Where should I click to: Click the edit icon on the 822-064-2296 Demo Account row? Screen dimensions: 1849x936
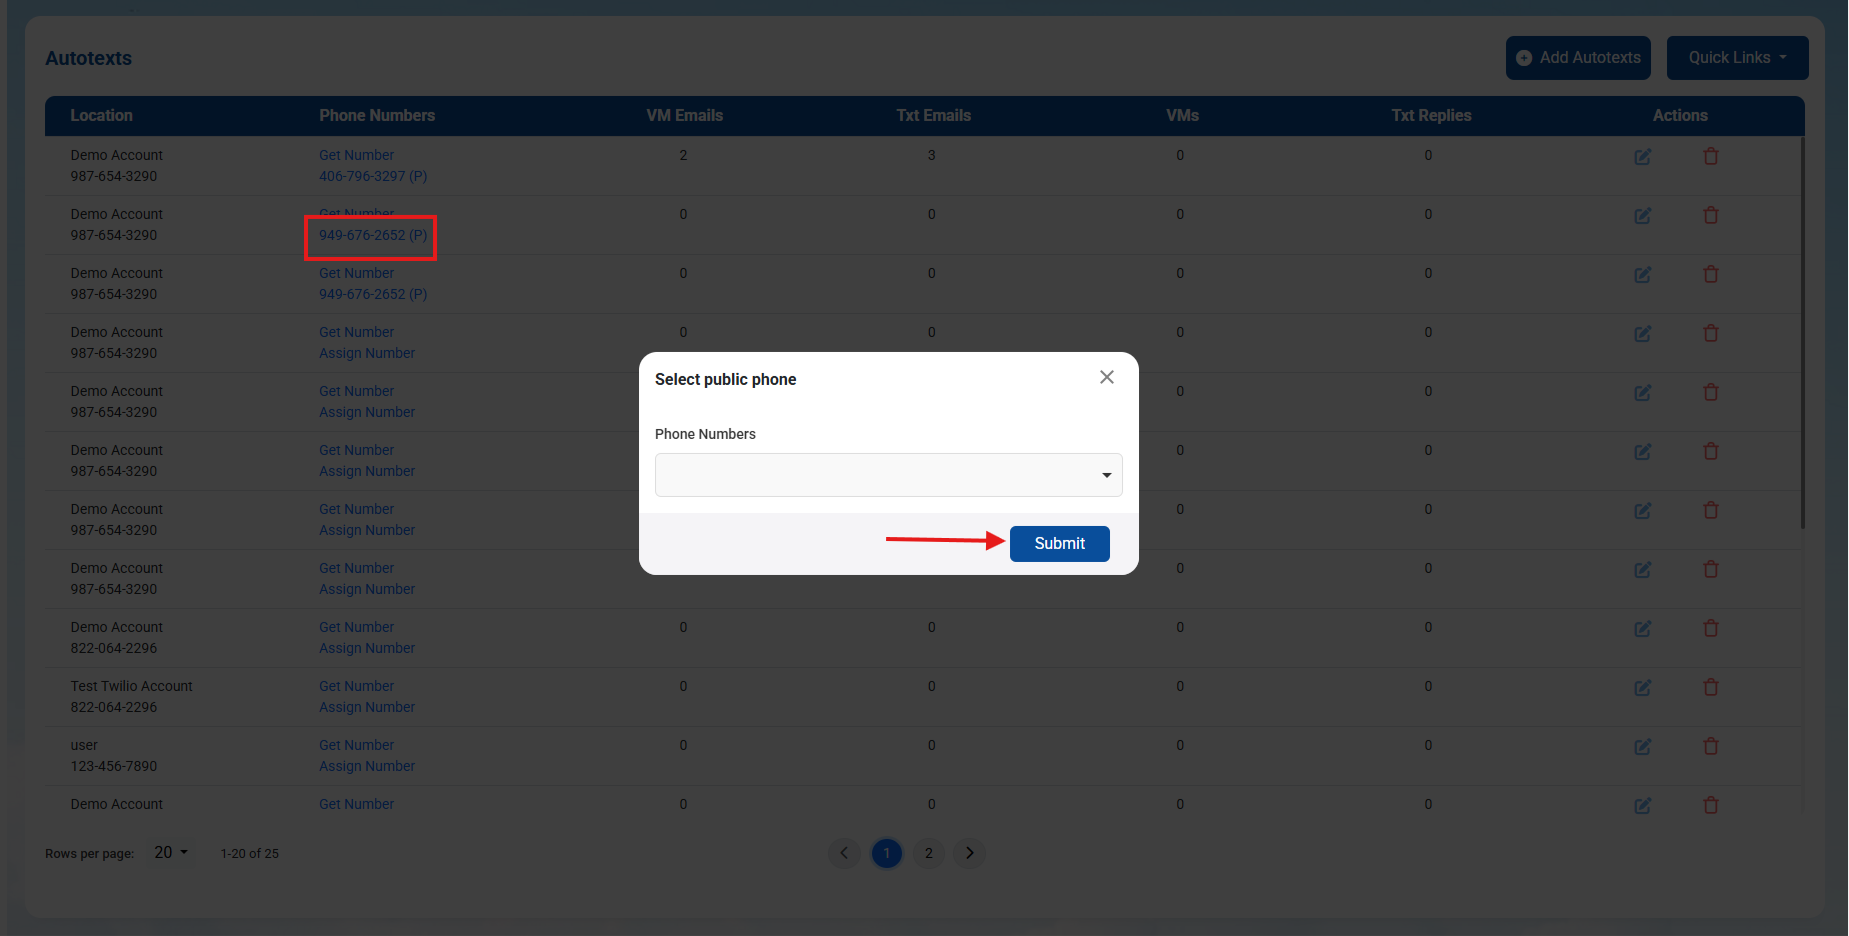[x=1642, y=629]
